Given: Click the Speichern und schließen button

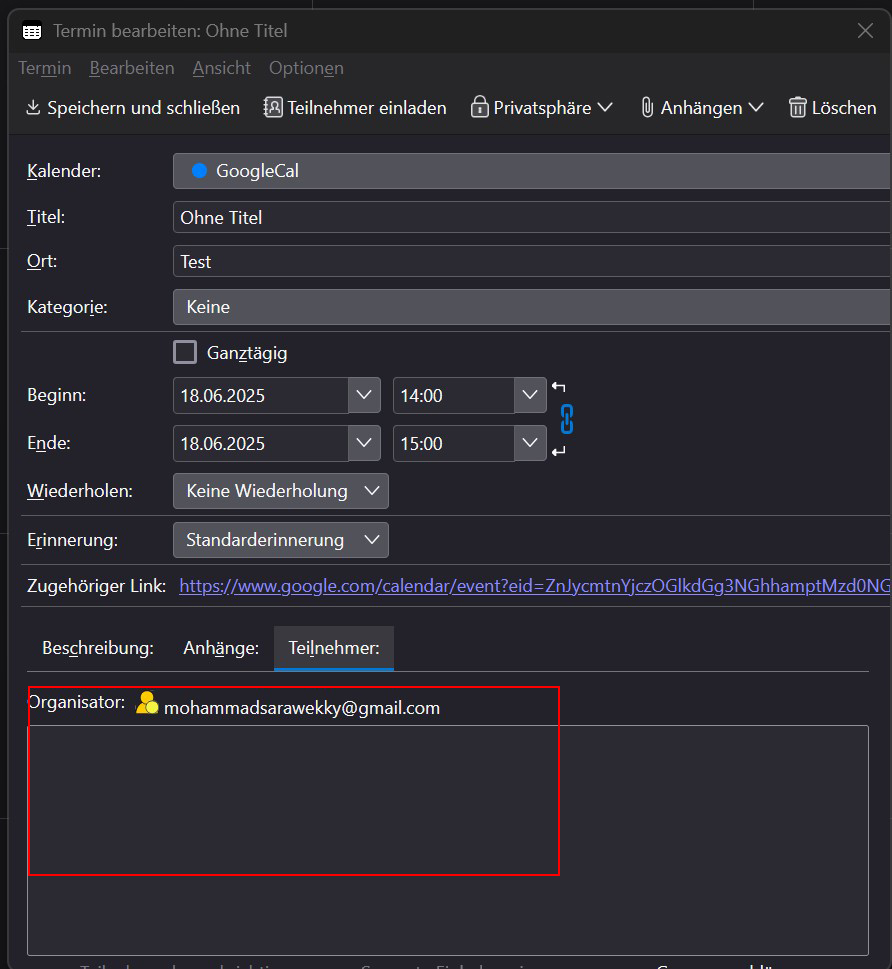Looking at the screenshot, I should coord(133,108).
